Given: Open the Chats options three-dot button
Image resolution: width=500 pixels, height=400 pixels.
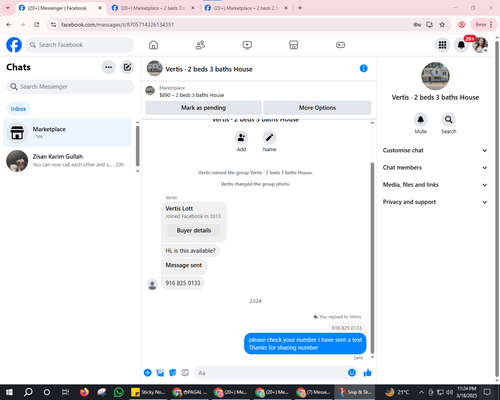Looking at the screenshot, I should 108,67.
